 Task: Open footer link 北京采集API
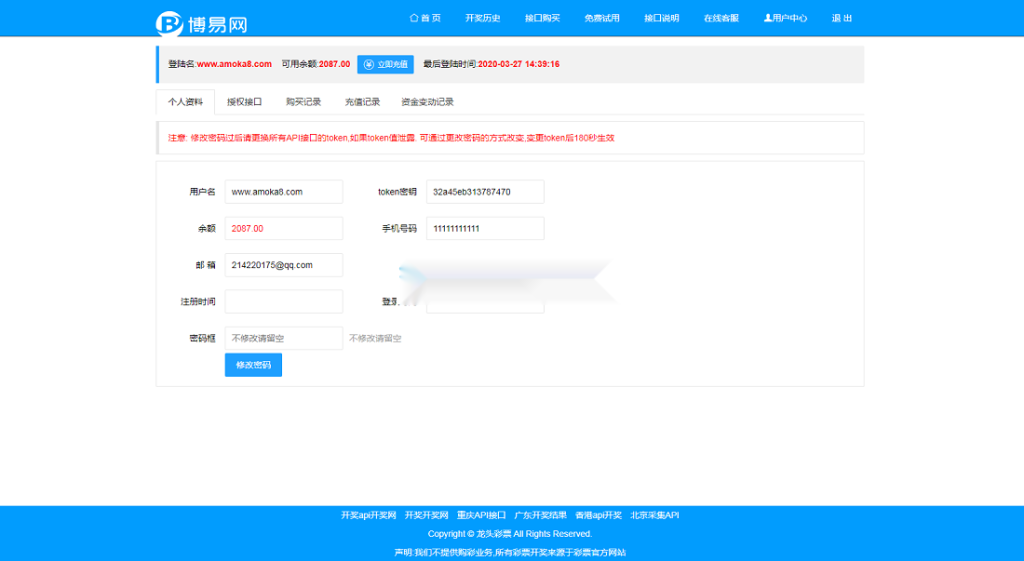(654, 515)
